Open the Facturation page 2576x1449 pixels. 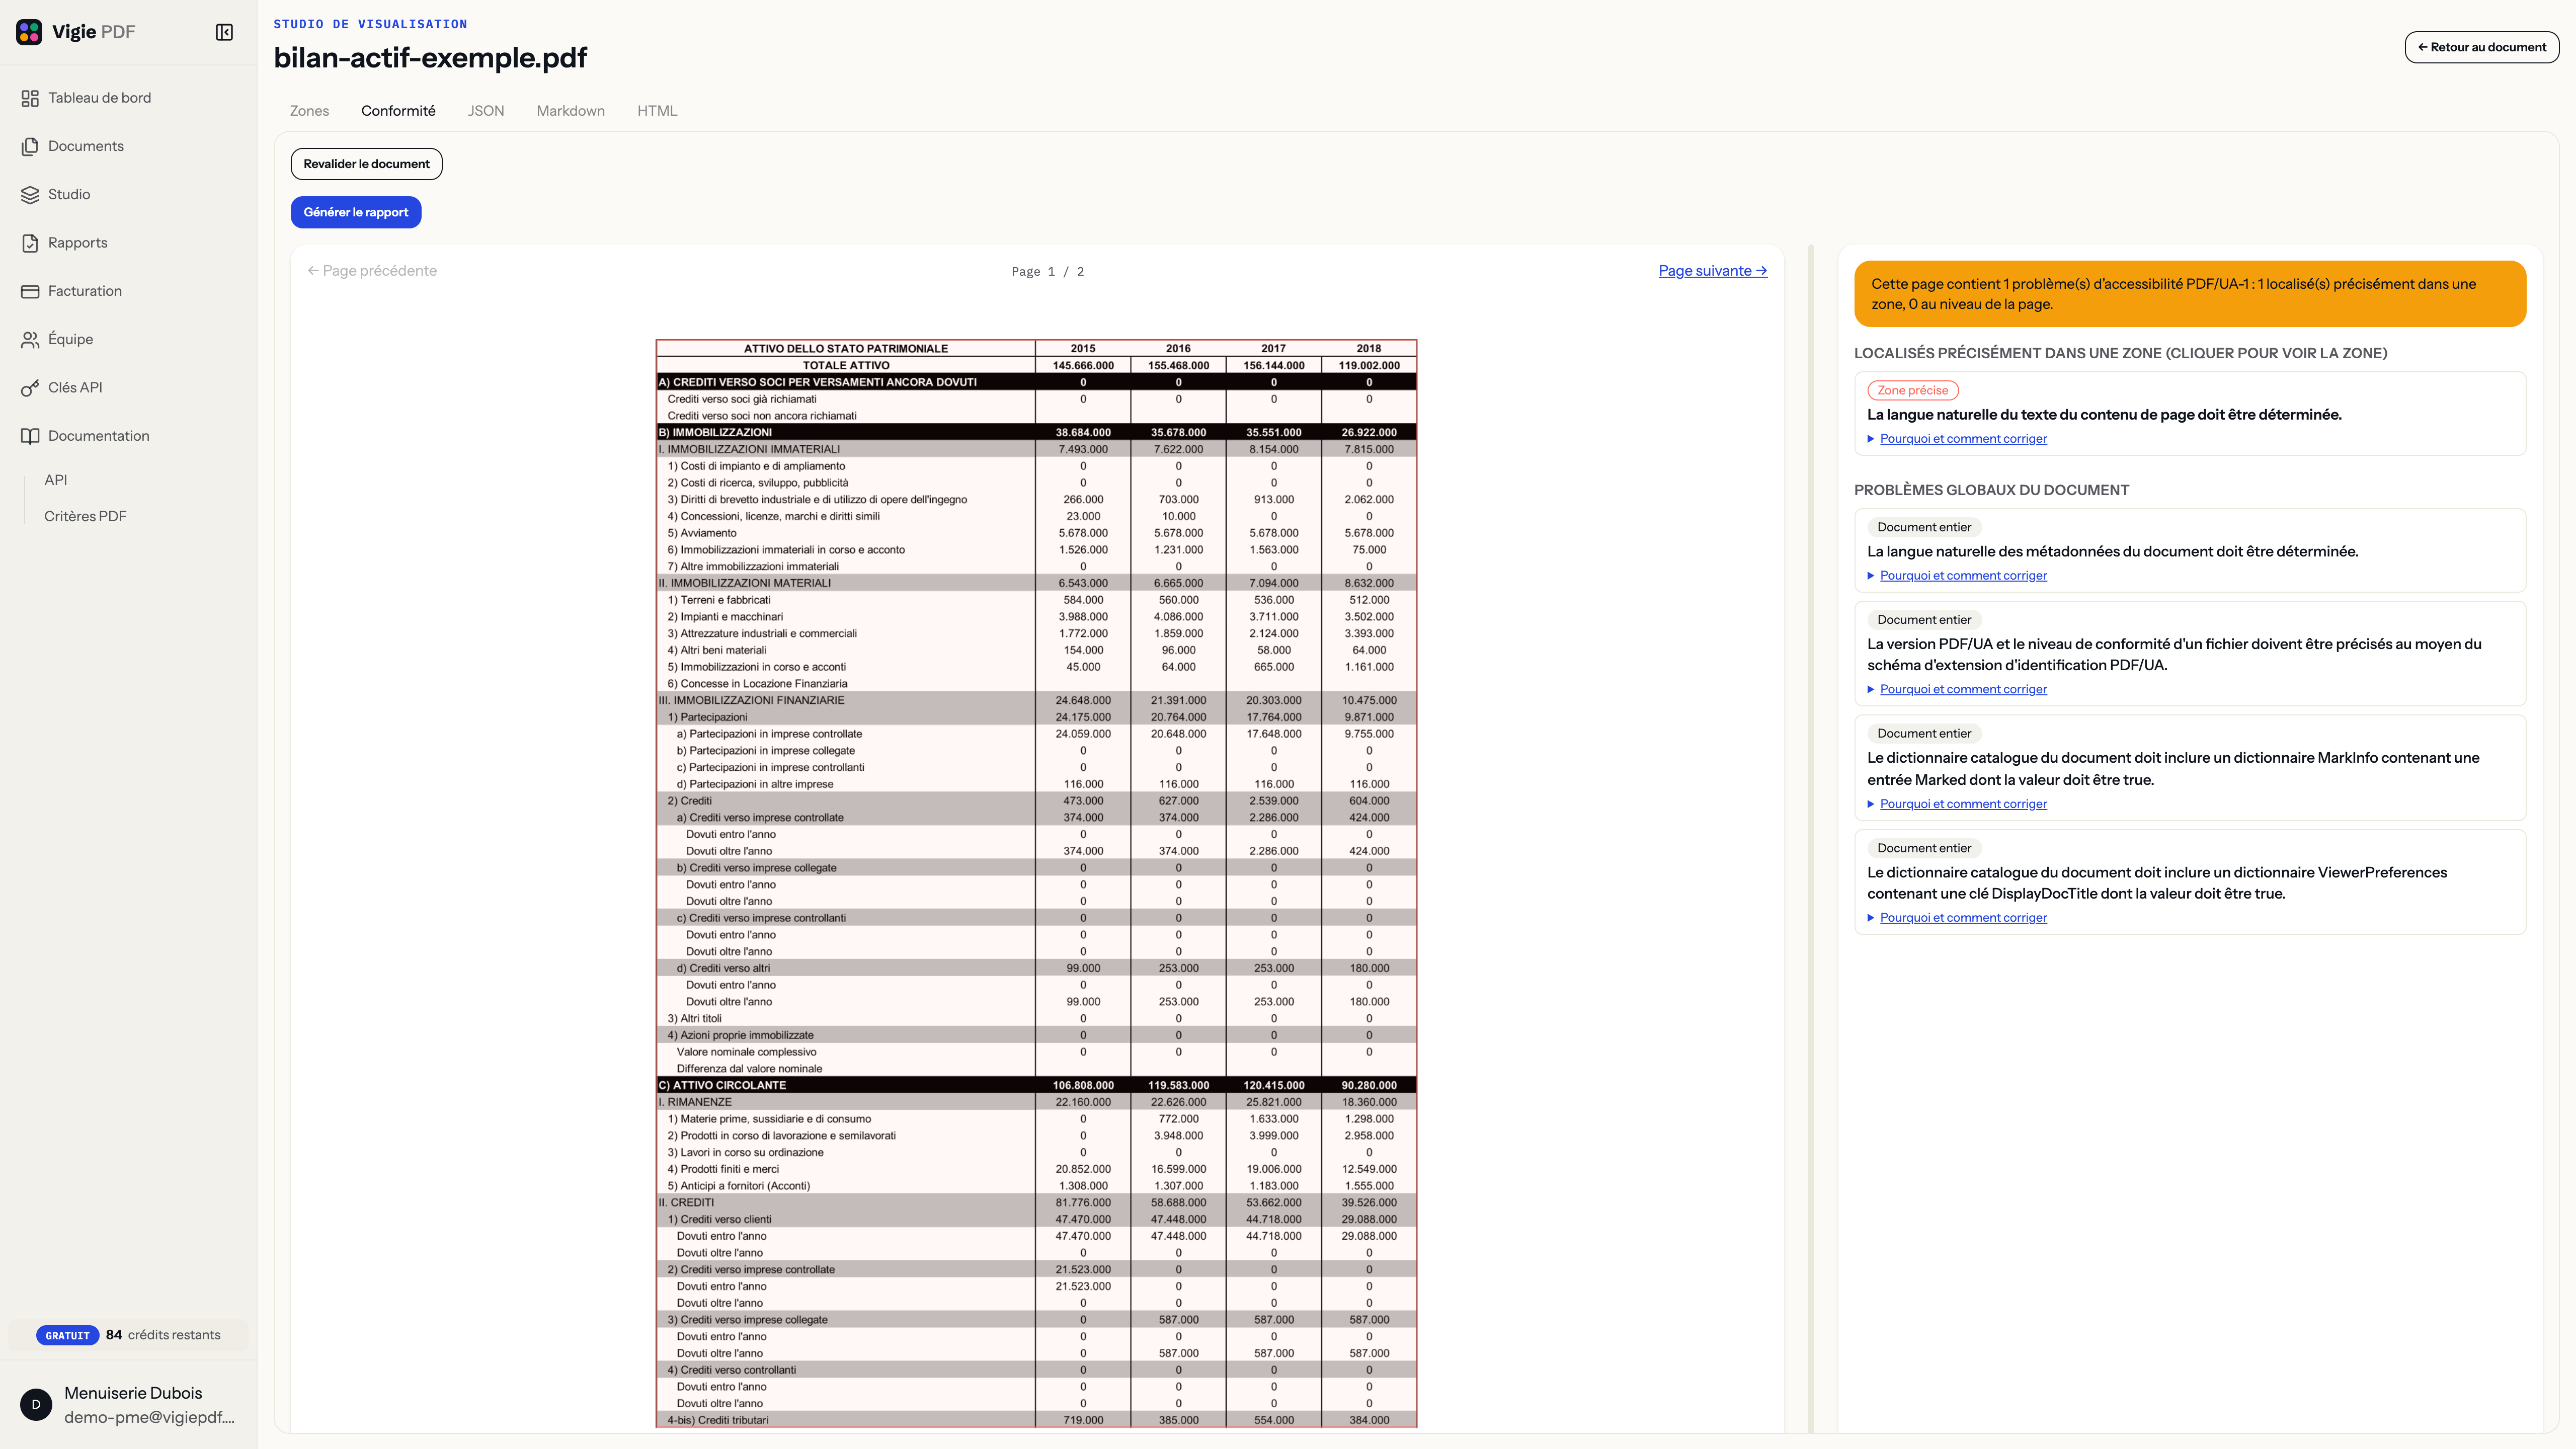pyautogui.click(x=128, y=291)
